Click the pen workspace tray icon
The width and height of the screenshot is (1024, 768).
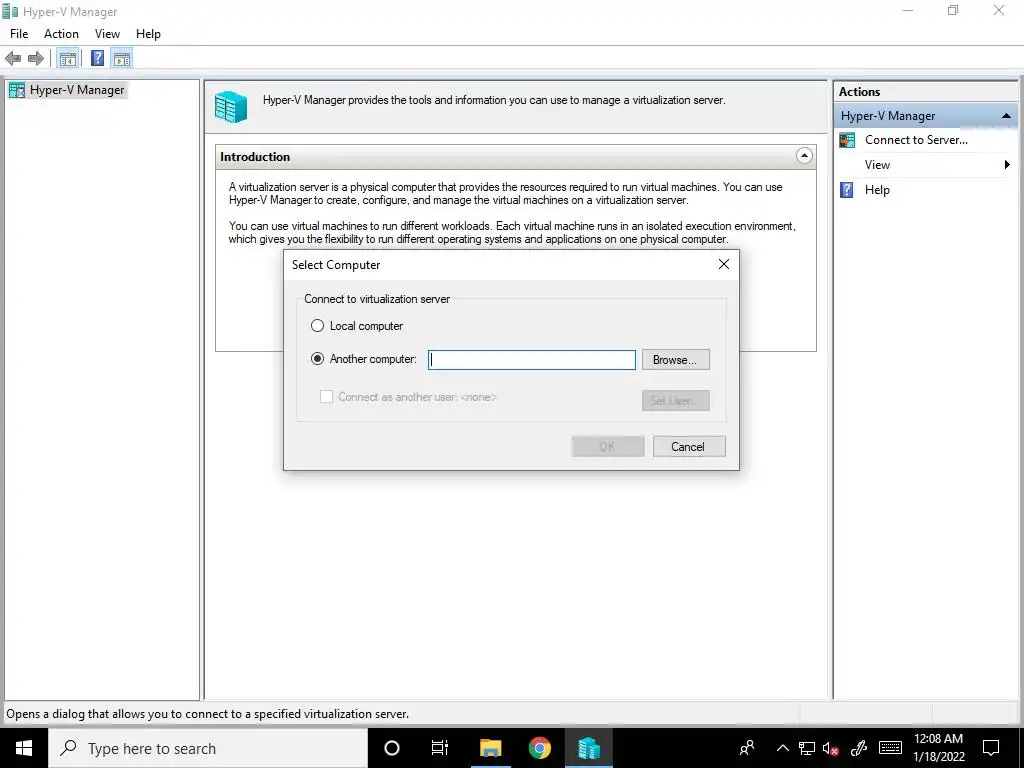pos(859,748)
